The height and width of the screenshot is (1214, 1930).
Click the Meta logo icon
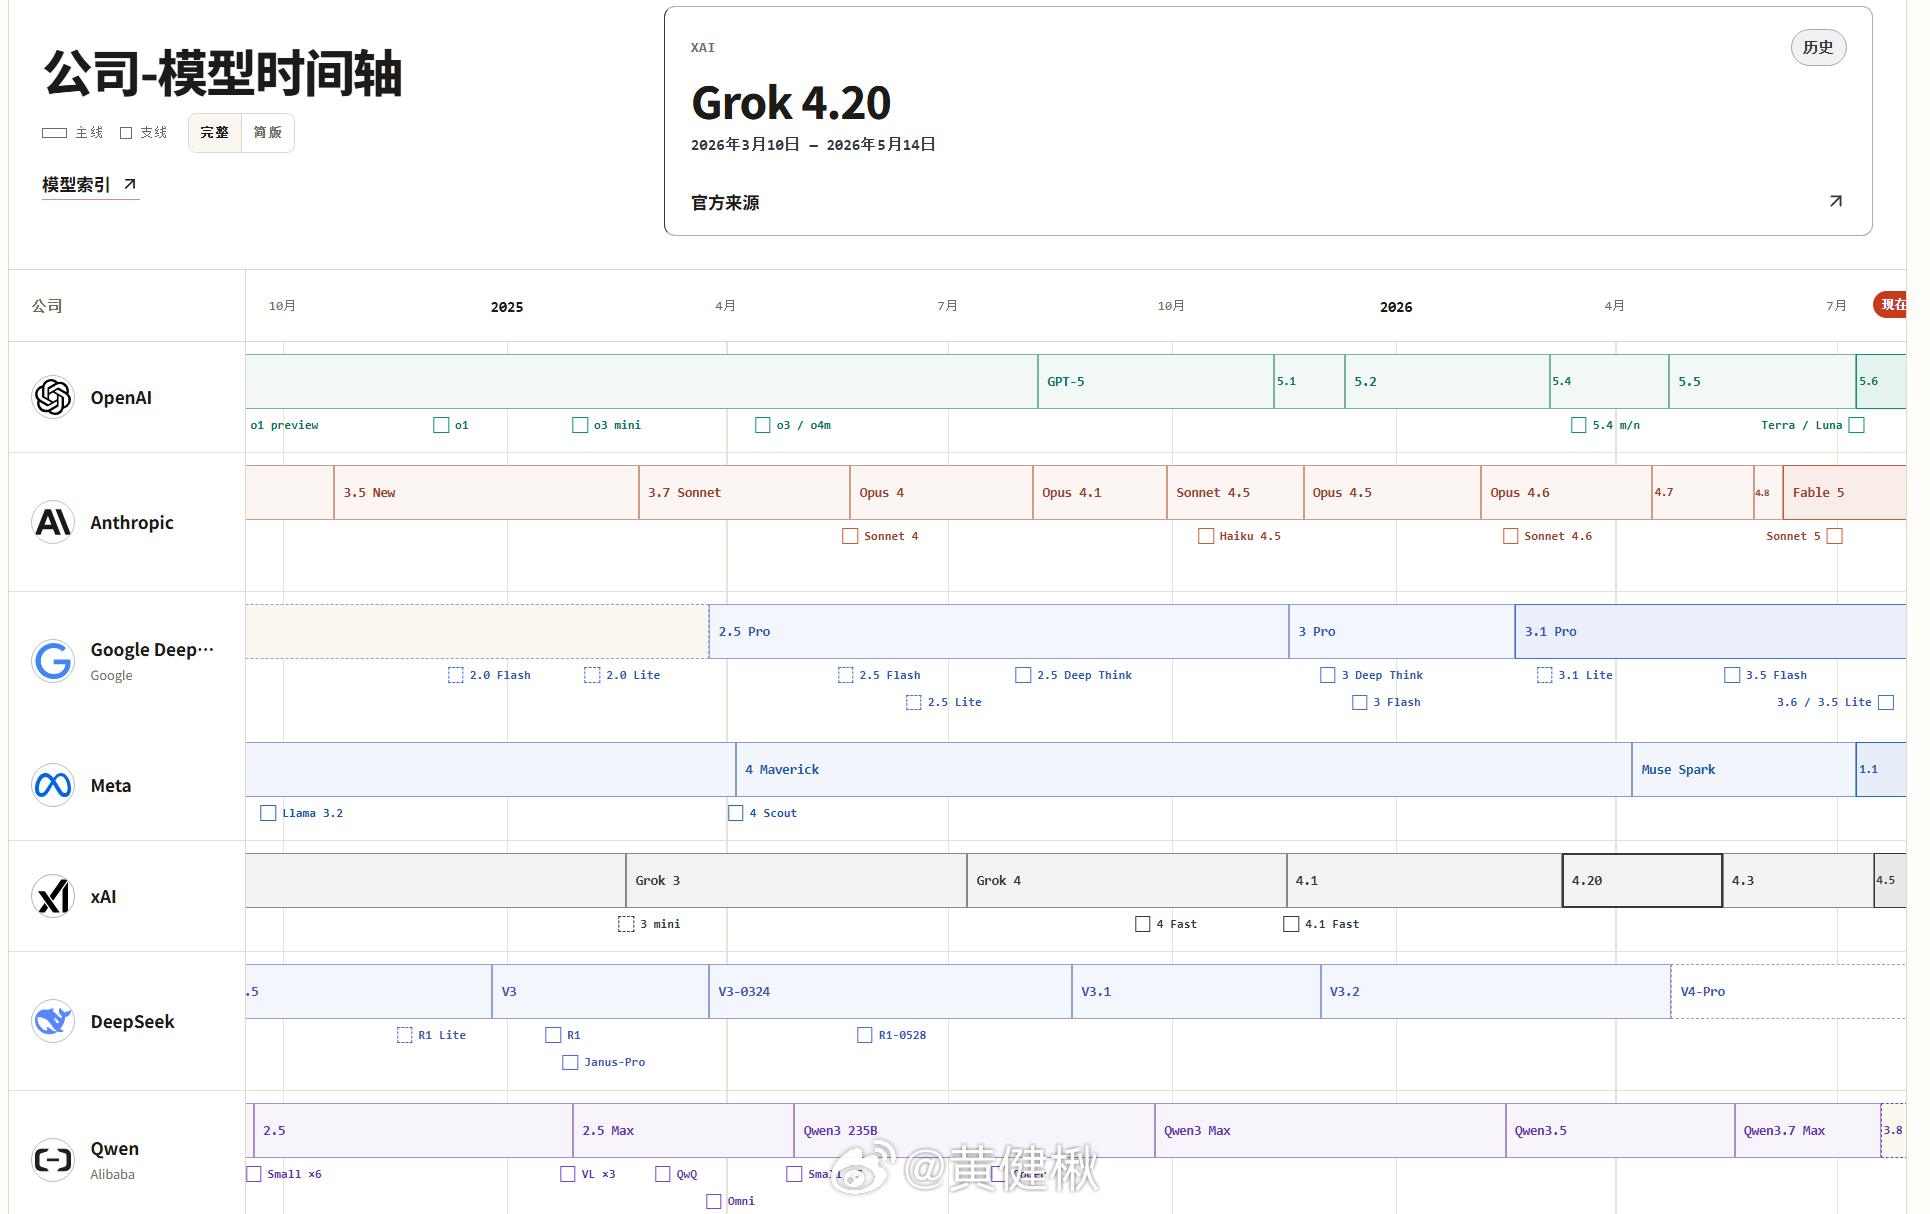click(x=53, y=785)
